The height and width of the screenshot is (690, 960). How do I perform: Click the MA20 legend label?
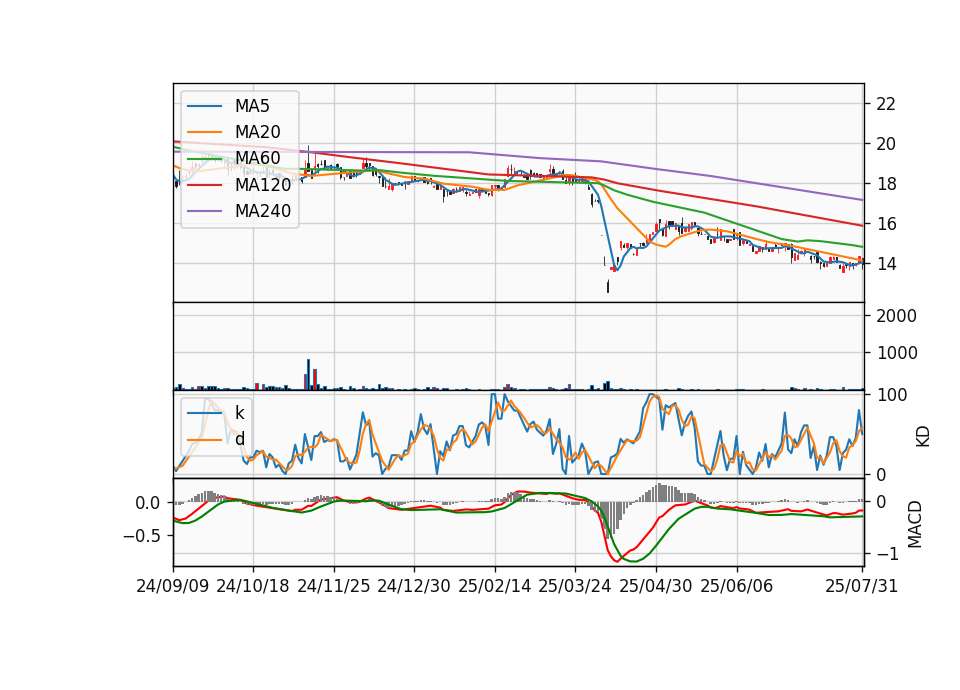click(257, 132)
